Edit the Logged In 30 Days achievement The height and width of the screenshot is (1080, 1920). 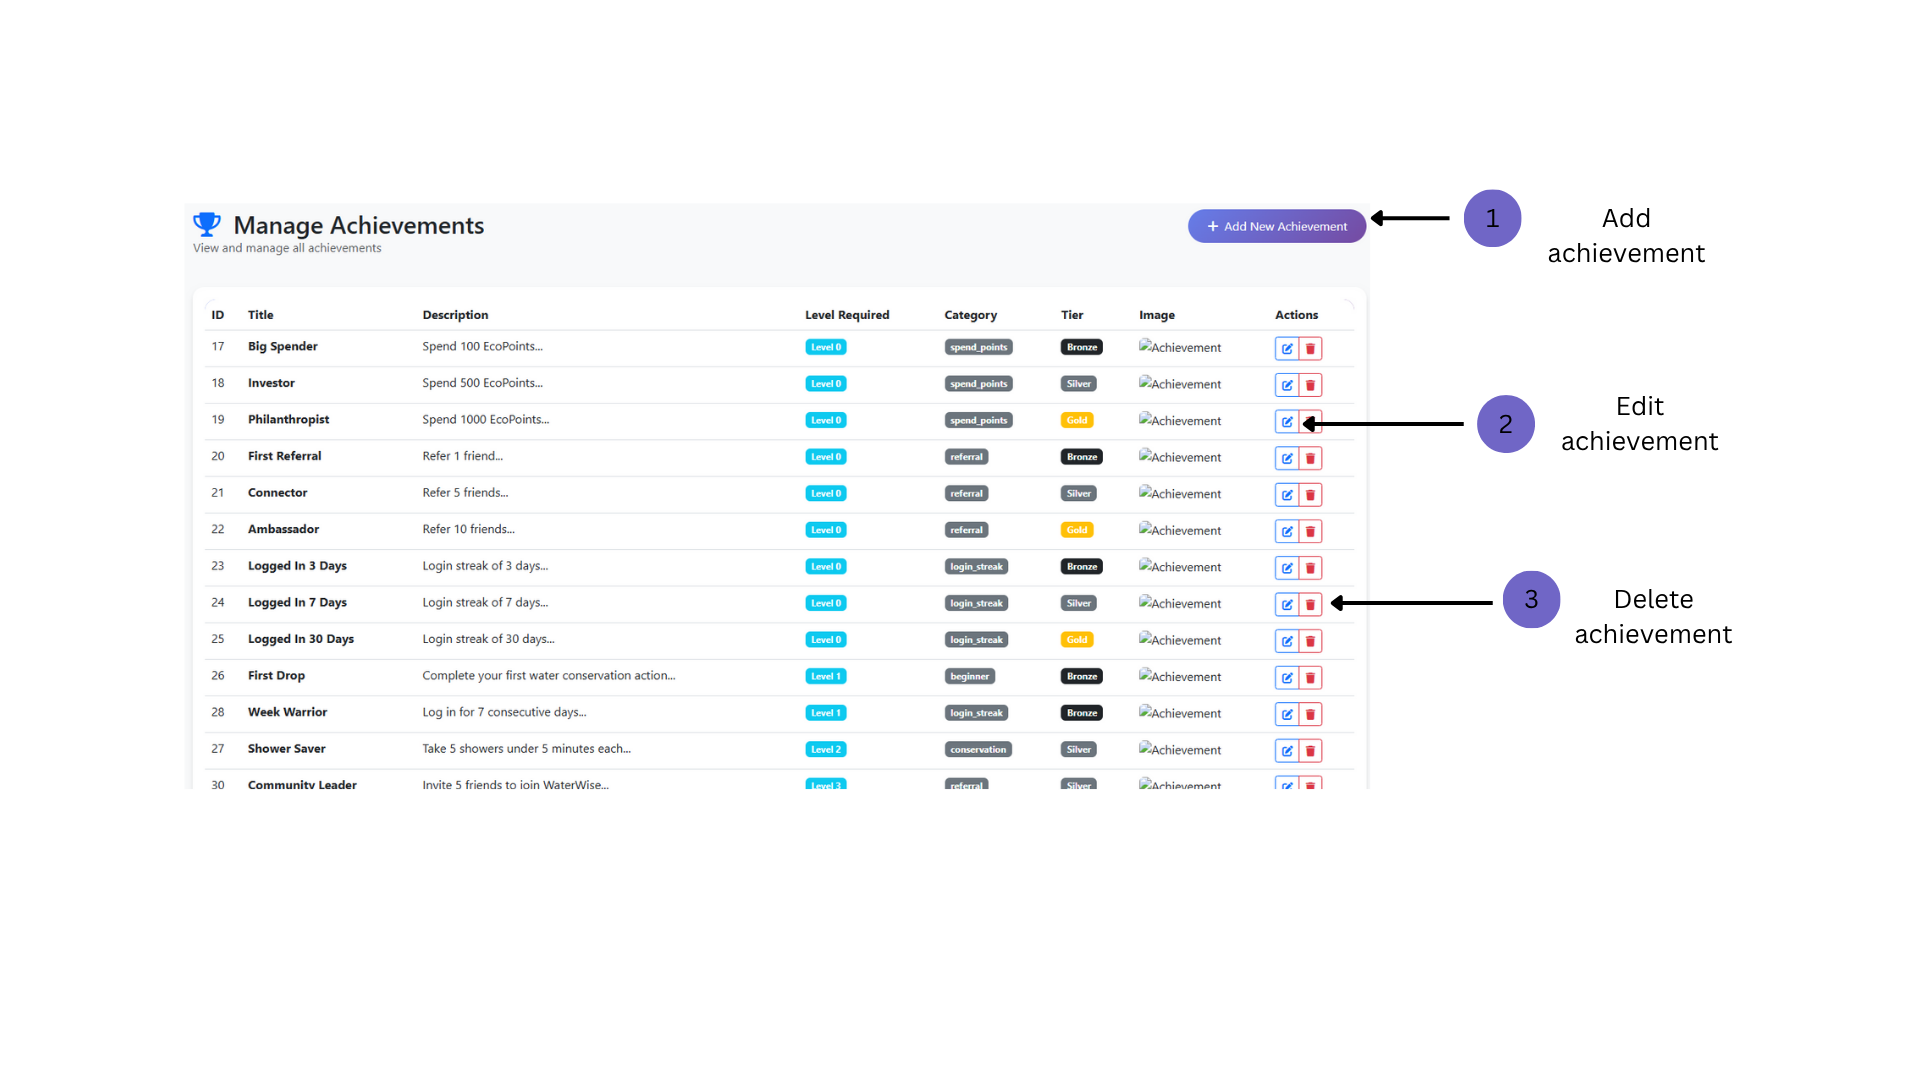[1287, 641]
